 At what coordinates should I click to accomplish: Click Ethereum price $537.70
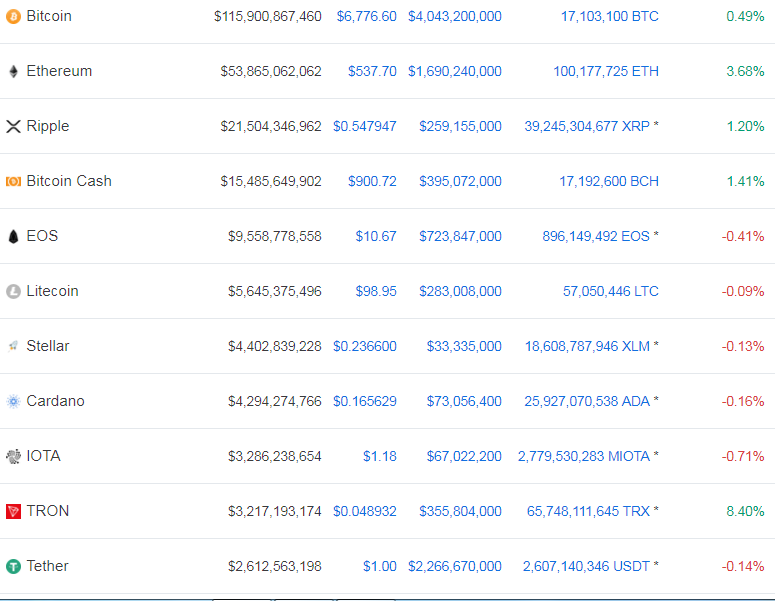click(x=372, y=71)
